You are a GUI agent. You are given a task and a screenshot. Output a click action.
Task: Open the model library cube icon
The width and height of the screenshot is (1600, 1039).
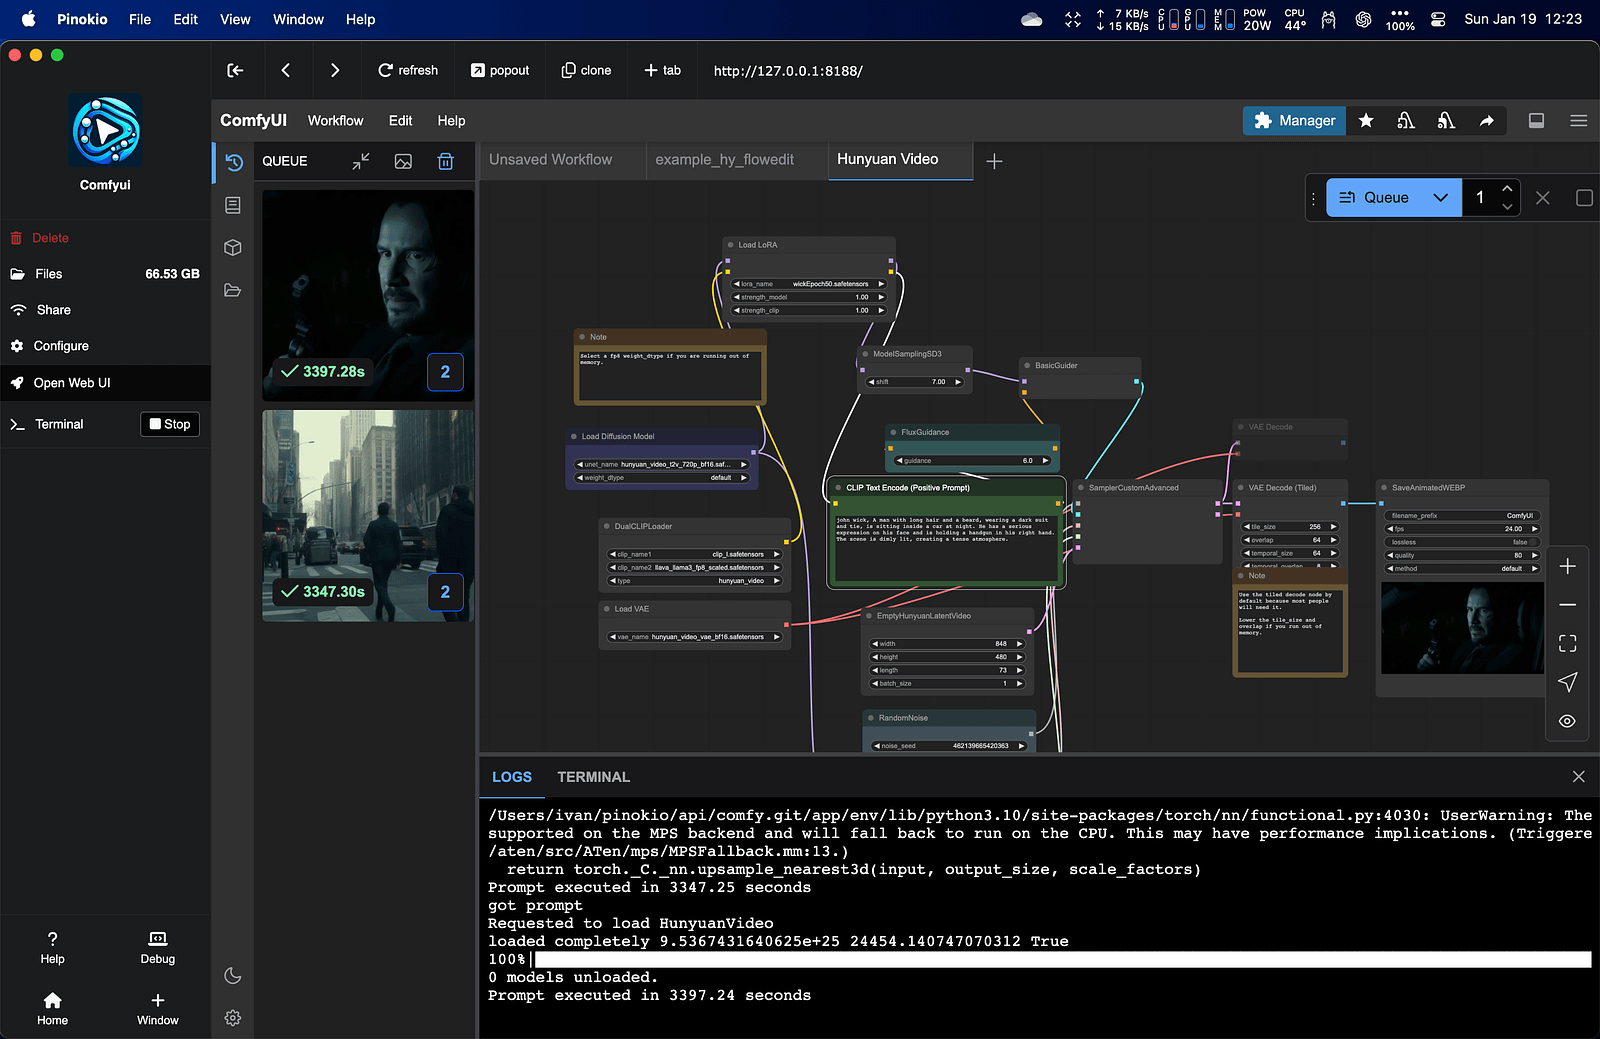pos(233,247)
